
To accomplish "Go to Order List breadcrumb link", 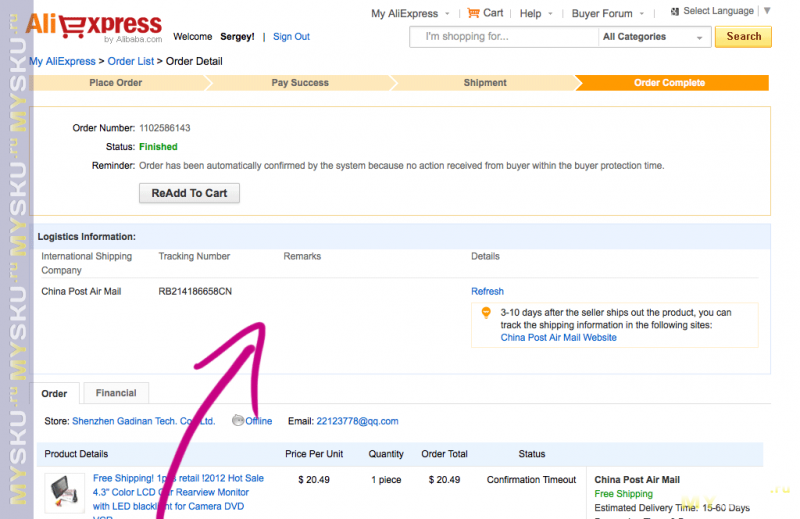I will coord(131,61).
